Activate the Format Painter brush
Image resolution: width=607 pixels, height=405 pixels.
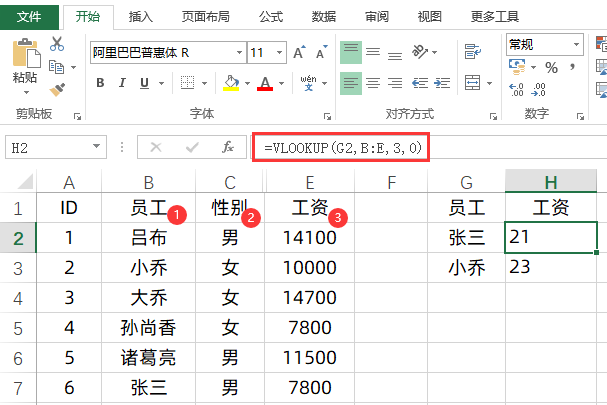click(57, 89)
